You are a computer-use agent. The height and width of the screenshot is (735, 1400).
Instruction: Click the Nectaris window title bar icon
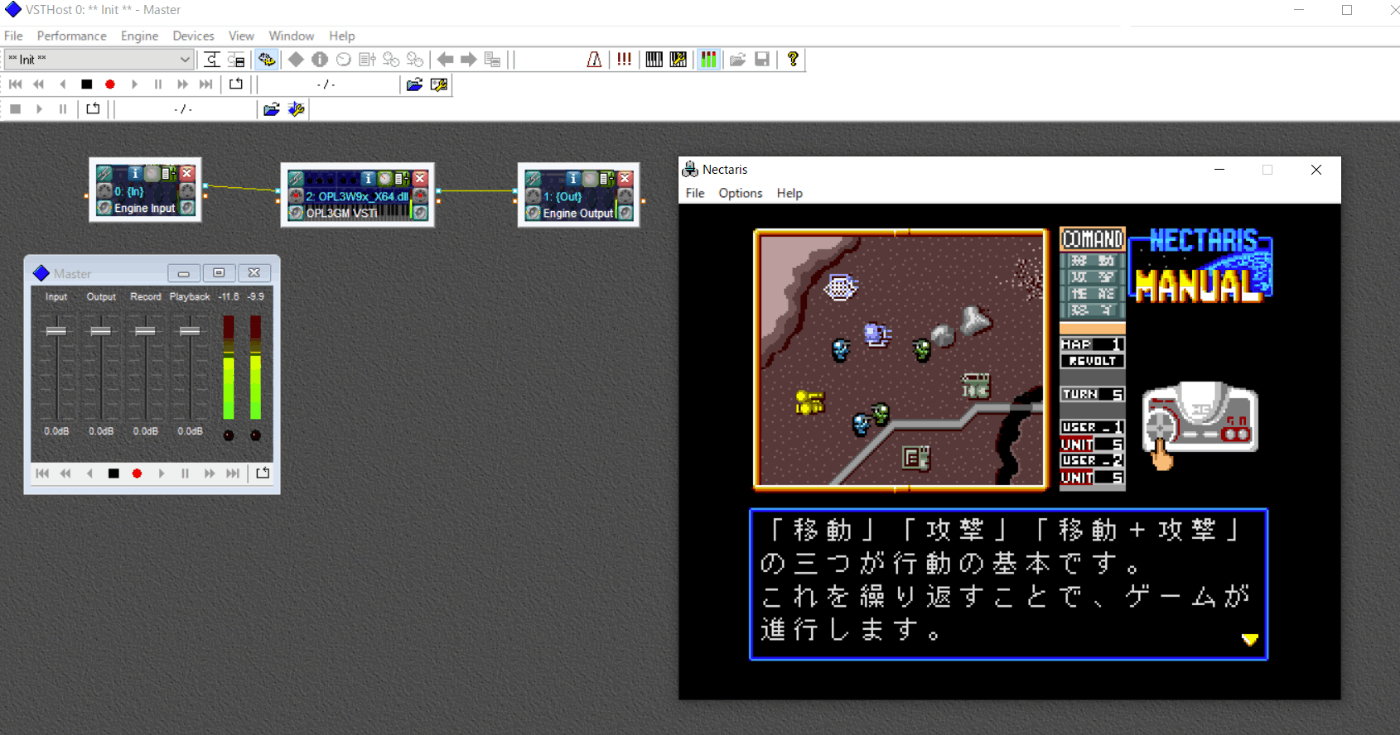tap(690, 169)
